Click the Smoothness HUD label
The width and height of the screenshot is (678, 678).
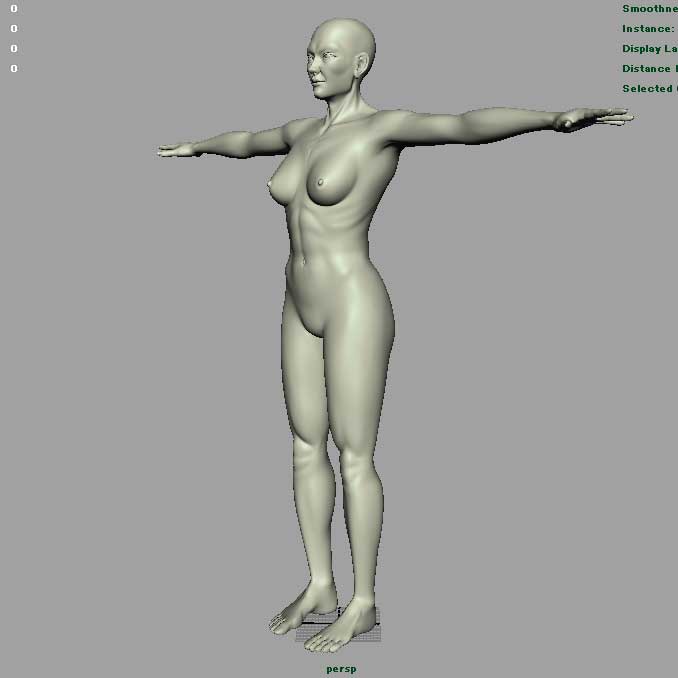[649, 9]
